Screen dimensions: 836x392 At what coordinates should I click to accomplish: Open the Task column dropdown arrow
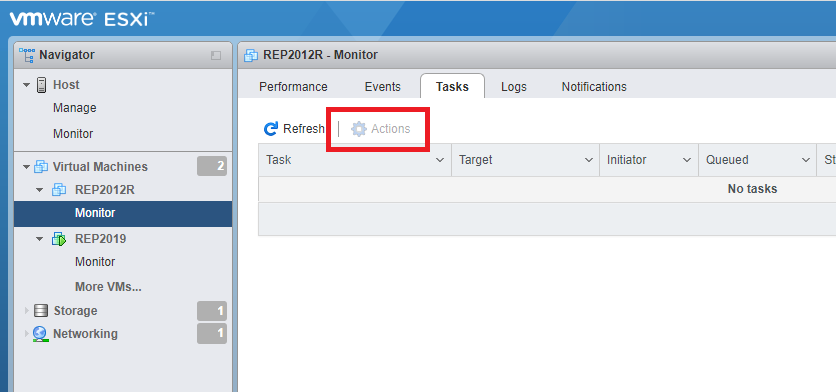point(440,160)
